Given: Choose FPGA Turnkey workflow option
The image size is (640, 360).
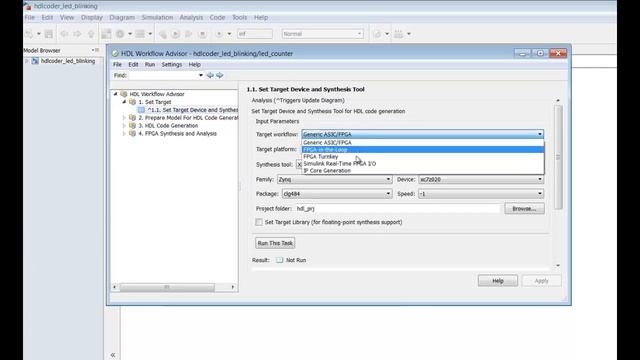Looking at the screenshot, I should (423, 156).
